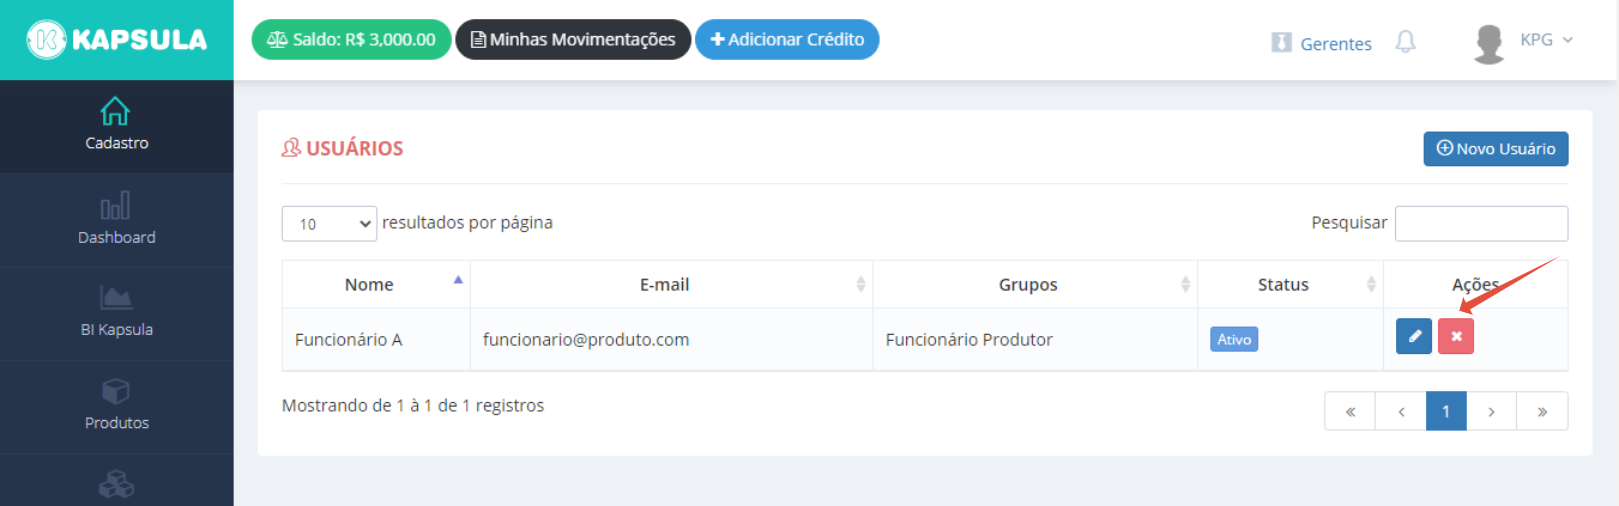Click the Ativo status badge
This screenshot has width=1619, height=506.
coord(1234,340)
